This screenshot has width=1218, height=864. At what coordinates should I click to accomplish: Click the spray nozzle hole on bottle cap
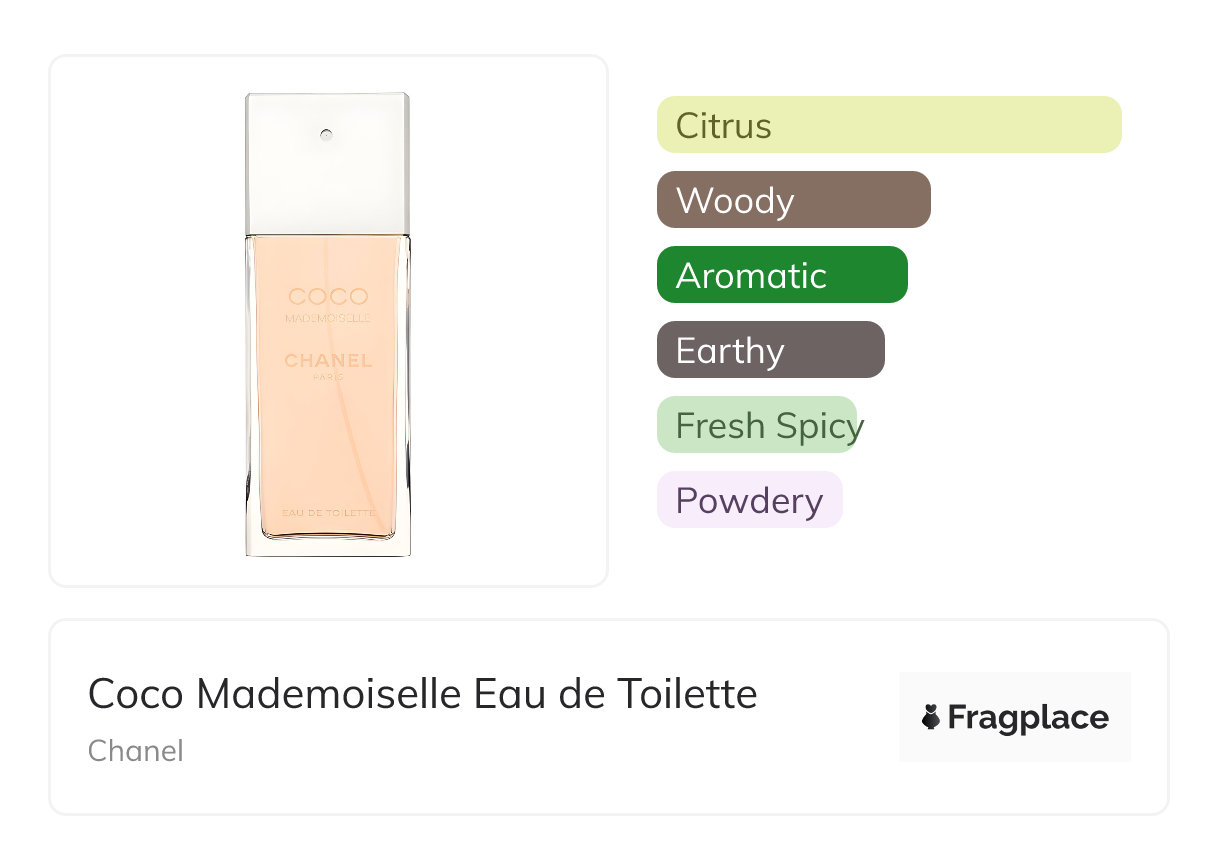[x=326, y=133]
